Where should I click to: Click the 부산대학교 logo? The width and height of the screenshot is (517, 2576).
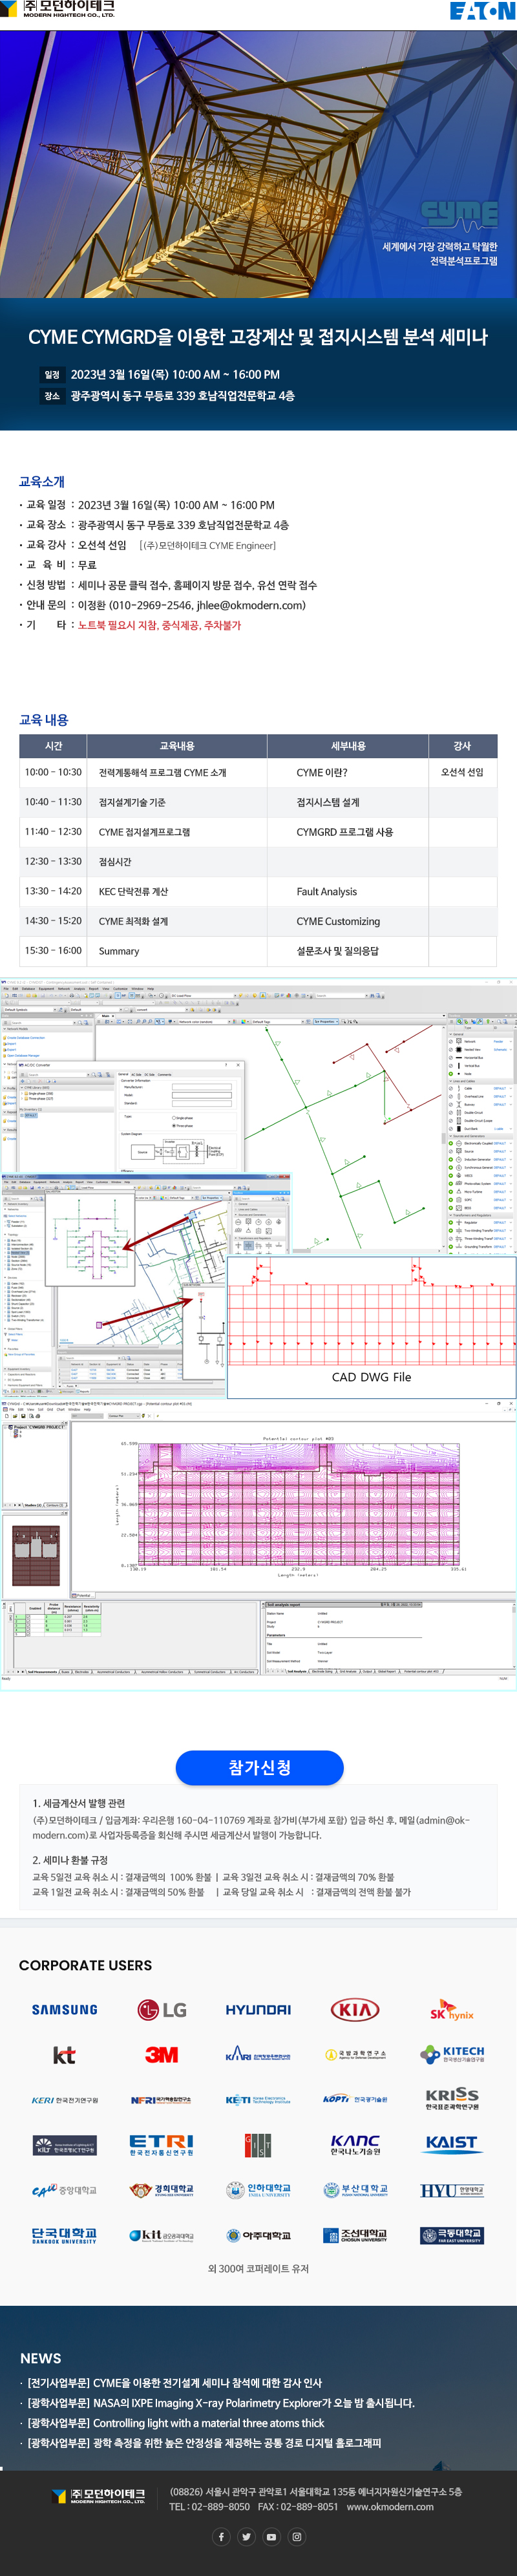(x=355, y=2190)
